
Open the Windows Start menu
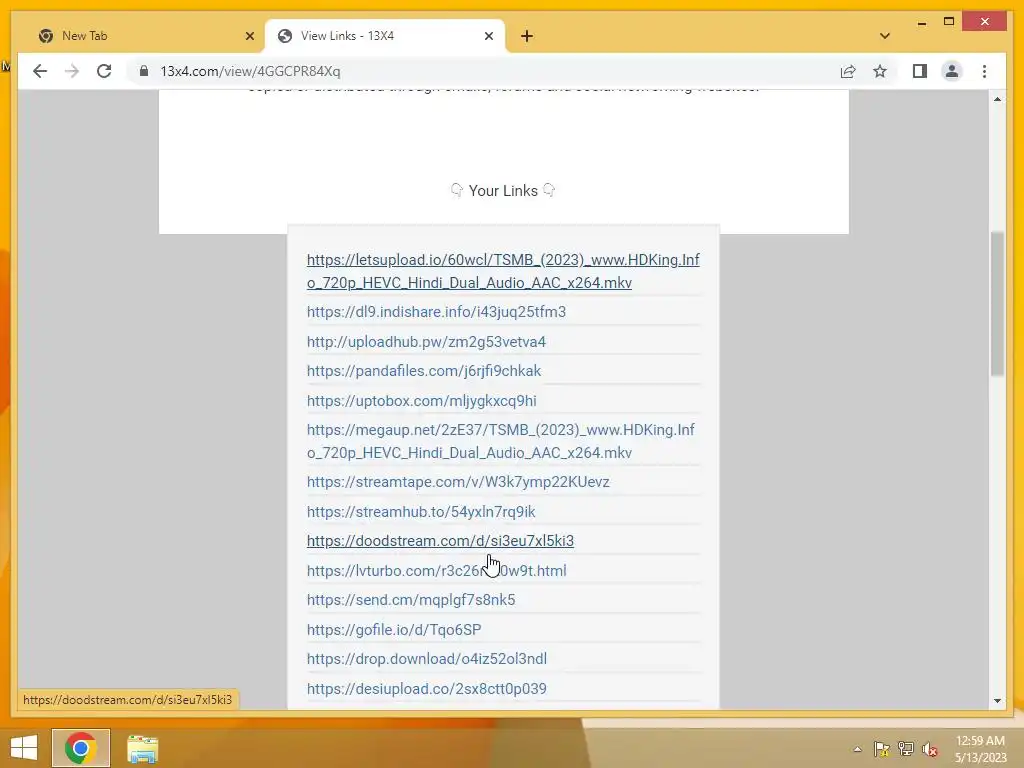[24, 748]
